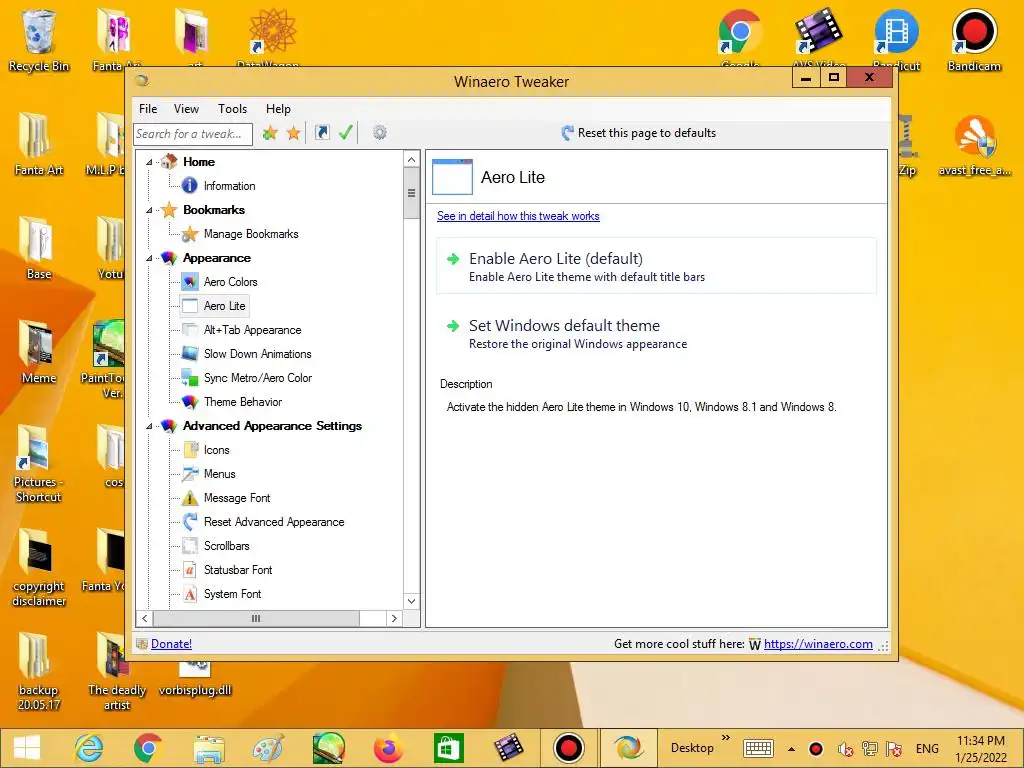The width and height of the screenshot is (1024, 768).
Task: Expand the Desktop toolbar chevron on taskbar
Action: point(726,738)
